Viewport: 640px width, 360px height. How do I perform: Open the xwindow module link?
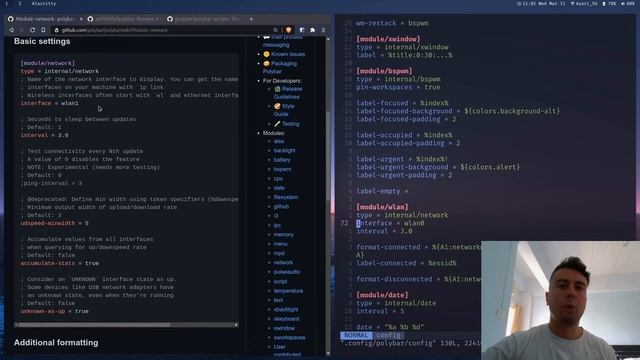[284, 328]
